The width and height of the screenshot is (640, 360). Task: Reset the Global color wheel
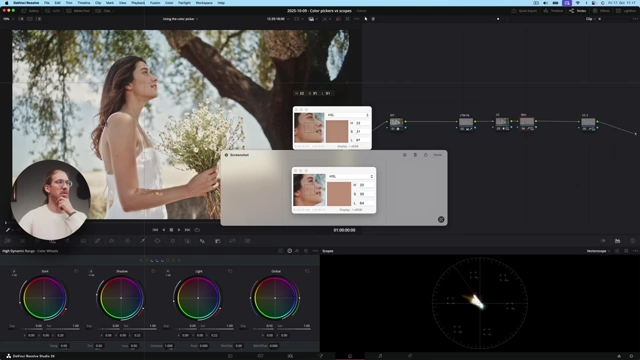pyautogui.click(x=307, y=271)
